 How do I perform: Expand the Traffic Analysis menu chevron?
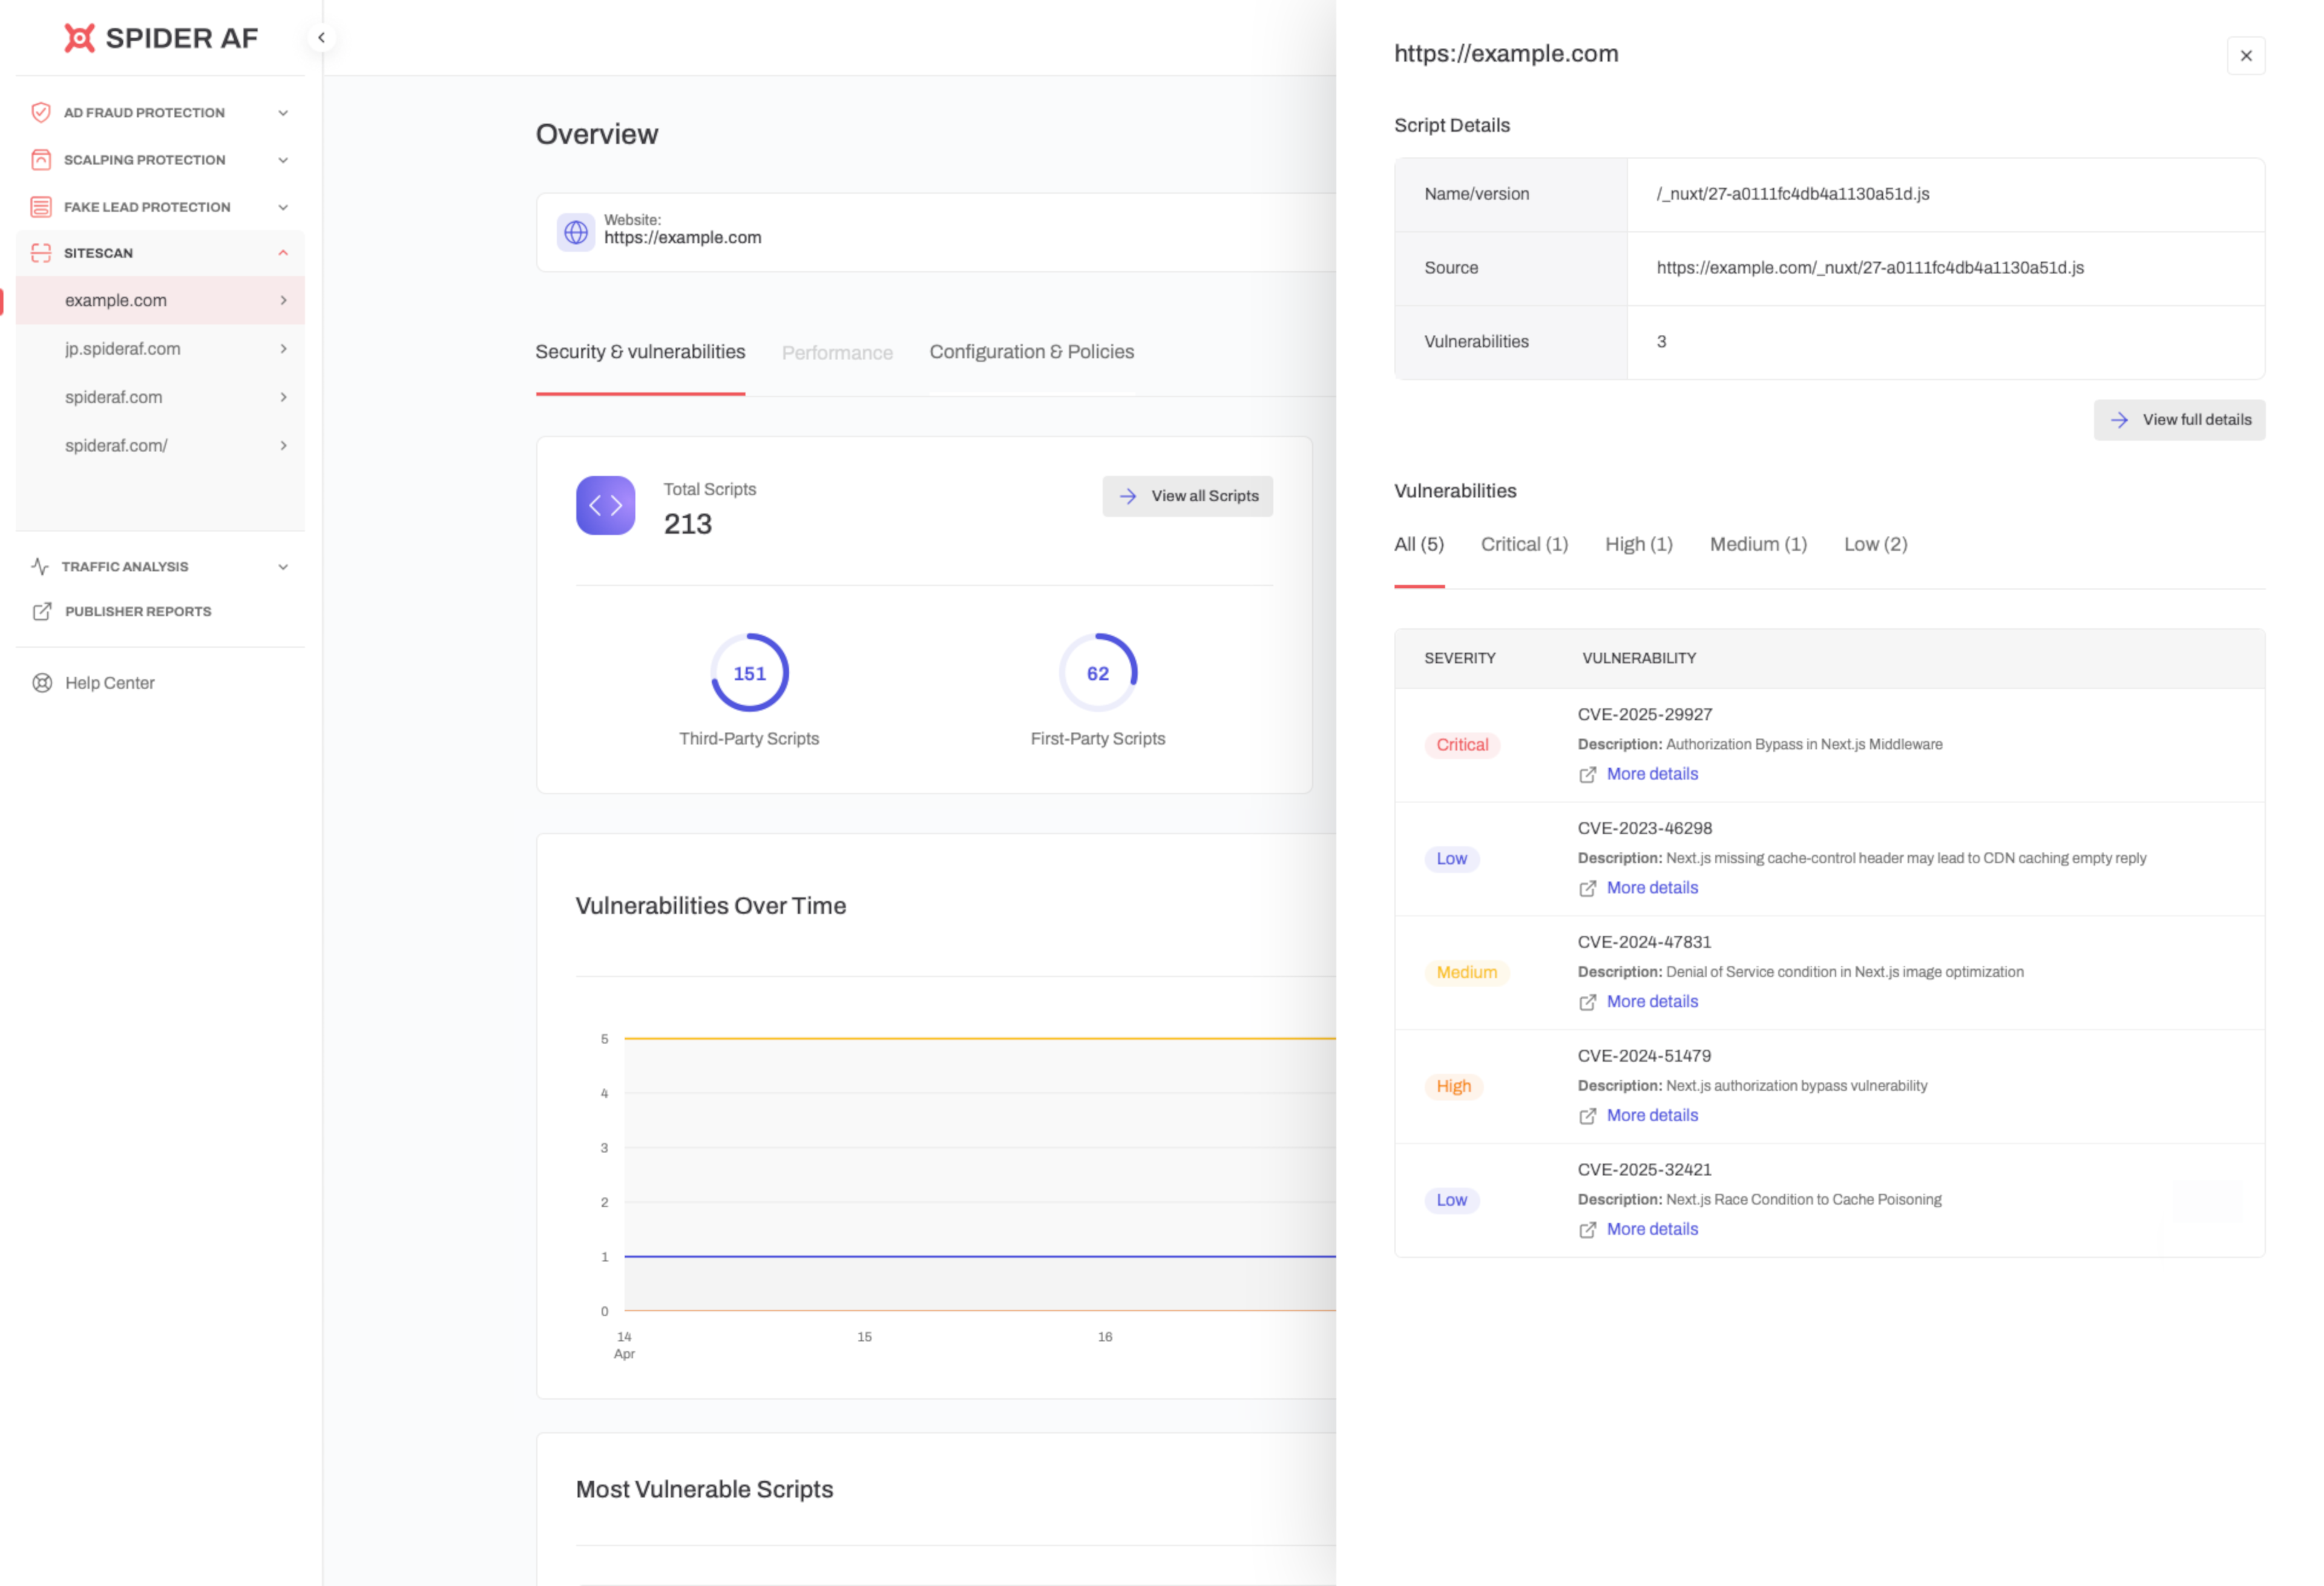[283, 567]
